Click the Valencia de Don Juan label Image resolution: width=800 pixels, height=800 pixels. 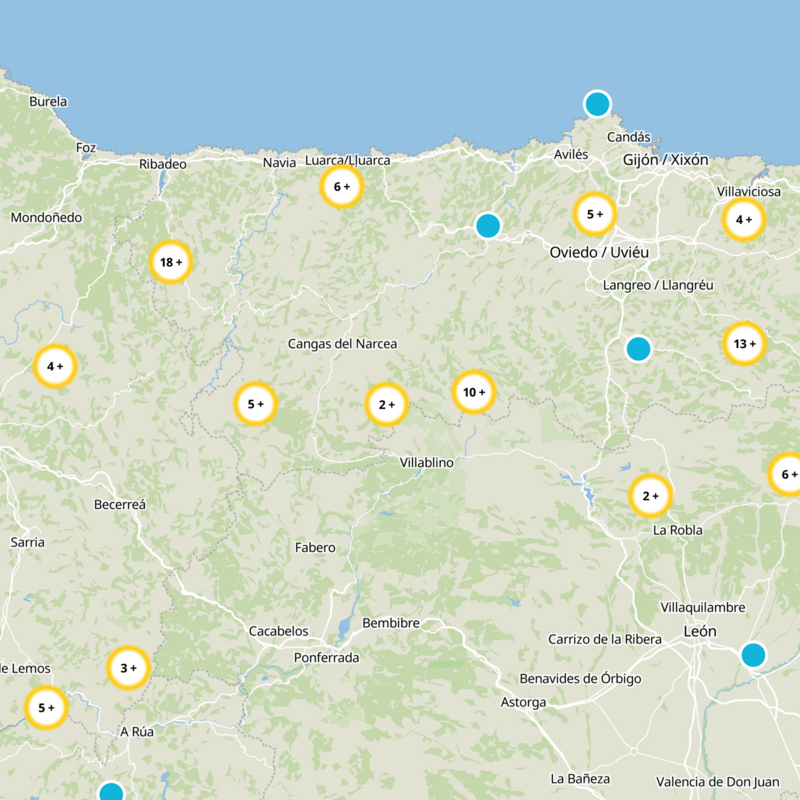(717, 782)
